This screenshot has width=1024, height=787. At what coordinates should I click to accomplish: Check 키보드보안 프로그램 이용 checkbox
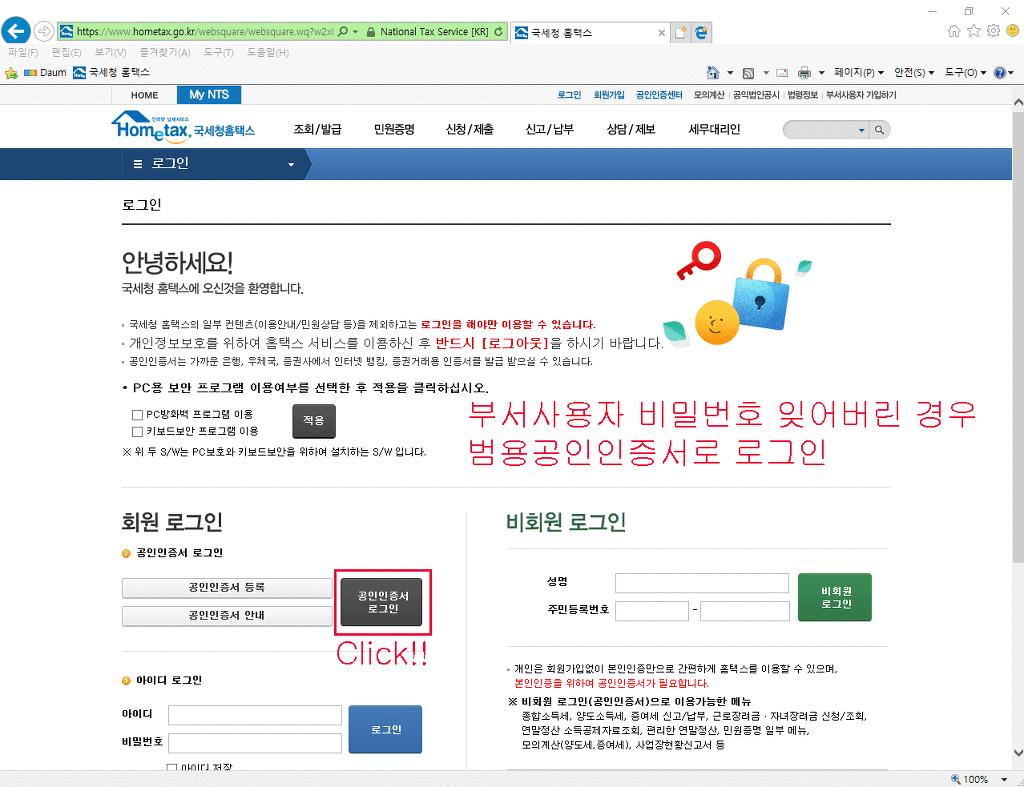pyautogui.click(x=137, y=432)
